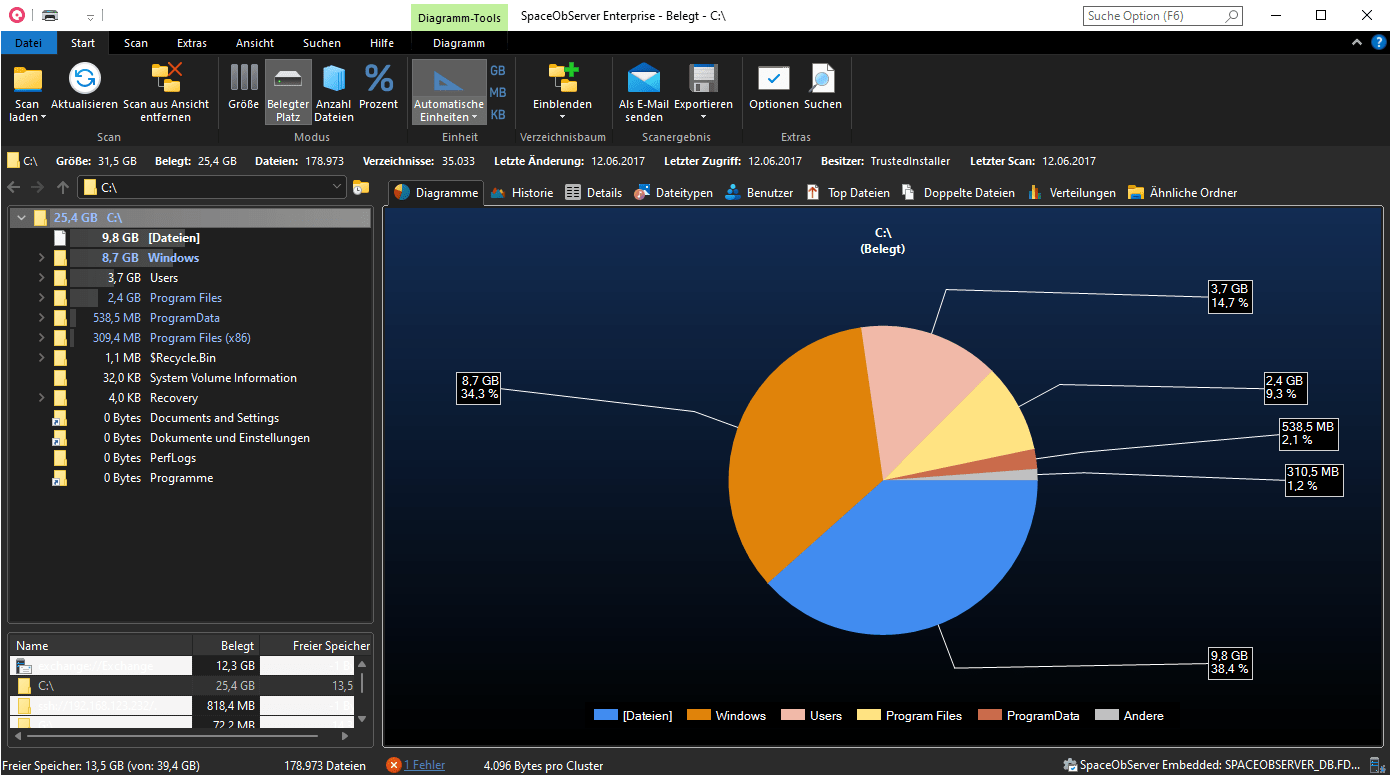This screenshot has width=1391, height=776.
Task: Click the yellow Program Files legend swatch
Action: (869, 715)
